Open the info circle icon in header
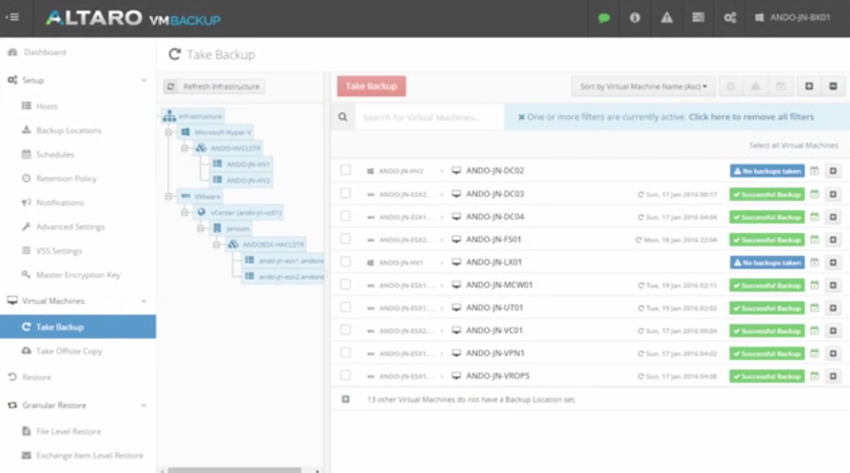Screen dimensions: 850x473 pyautogui.click(x=635, y=18)
